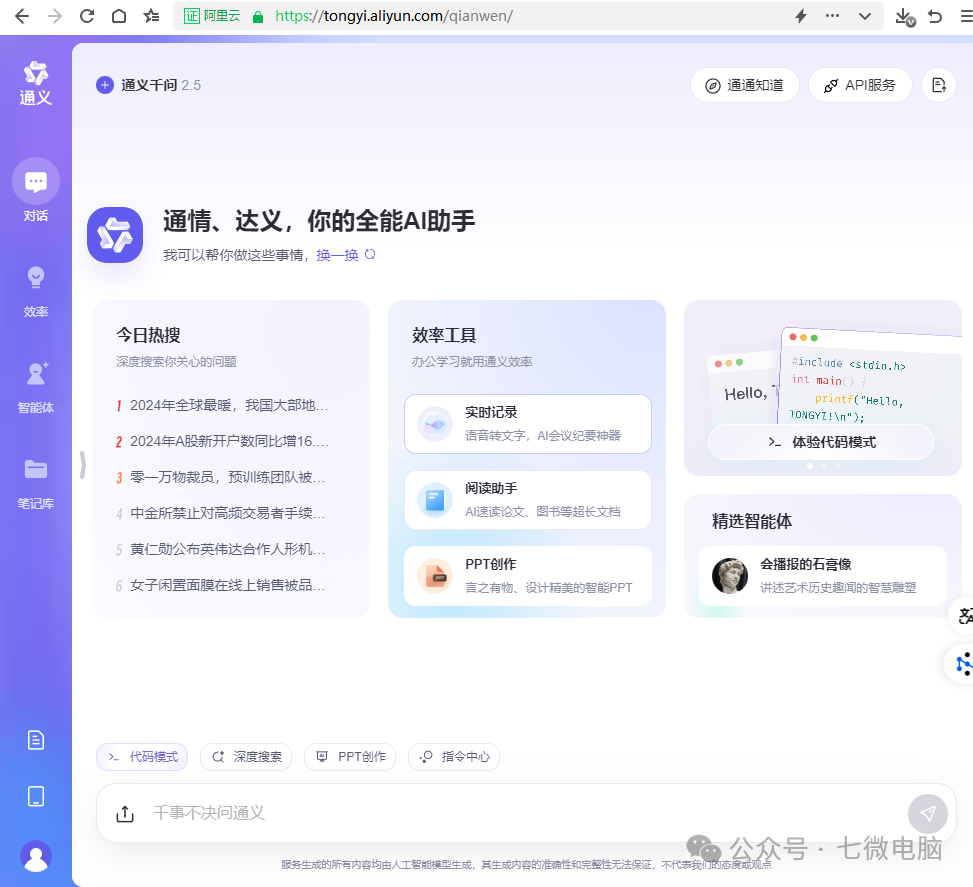
Task: Switch to 通通知道 tab
Action: [744, 85]
